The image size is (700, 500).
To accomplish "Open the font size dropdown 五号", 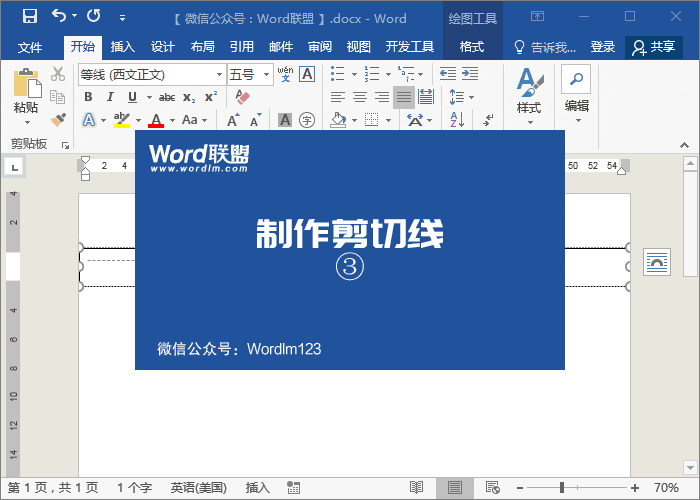I will (x=267, y=75).
